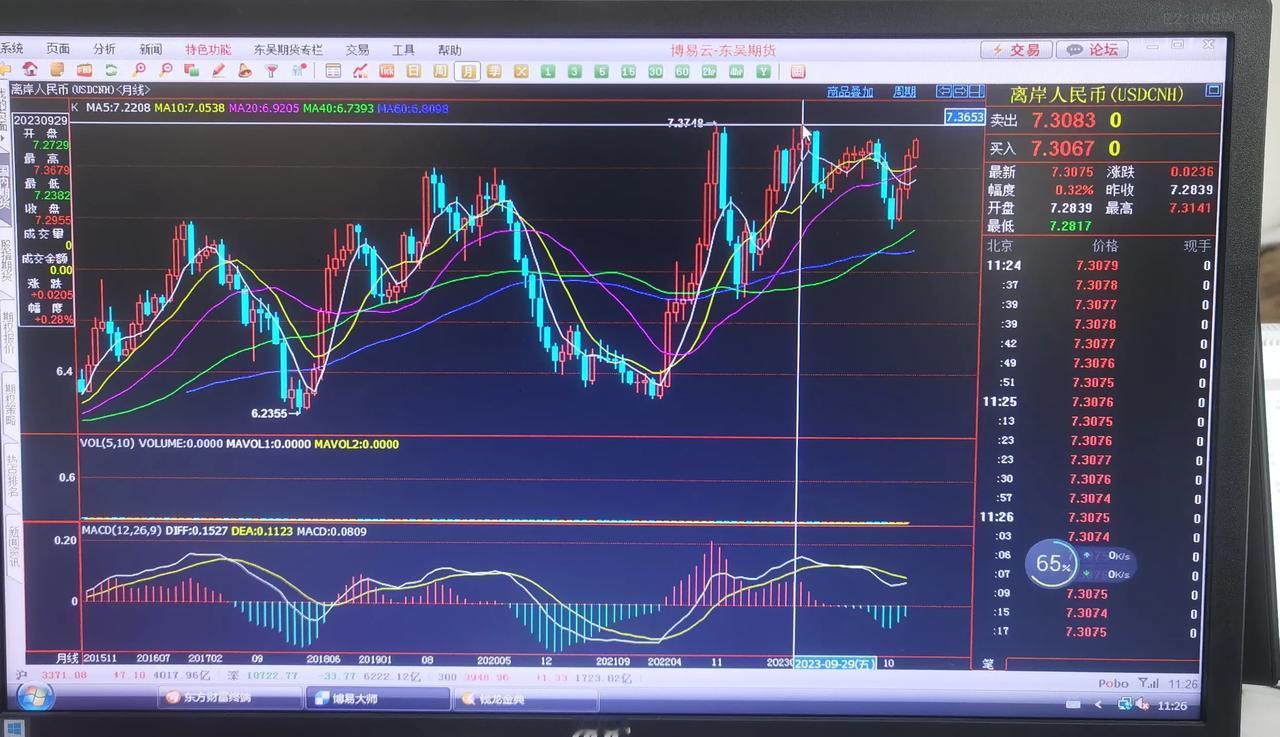Image resolution: width=1280 pixels, height=737 pixels.
Task: Click the second magnifier zoom-out icon
Action: pos(166,70)
